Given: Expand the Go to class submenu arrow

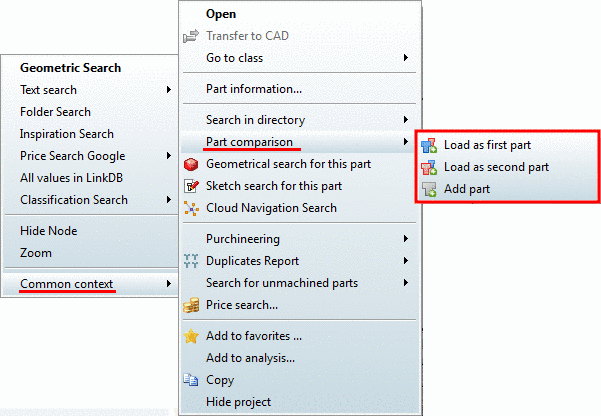Looking at the screenshot, I should tap(406, 59).
